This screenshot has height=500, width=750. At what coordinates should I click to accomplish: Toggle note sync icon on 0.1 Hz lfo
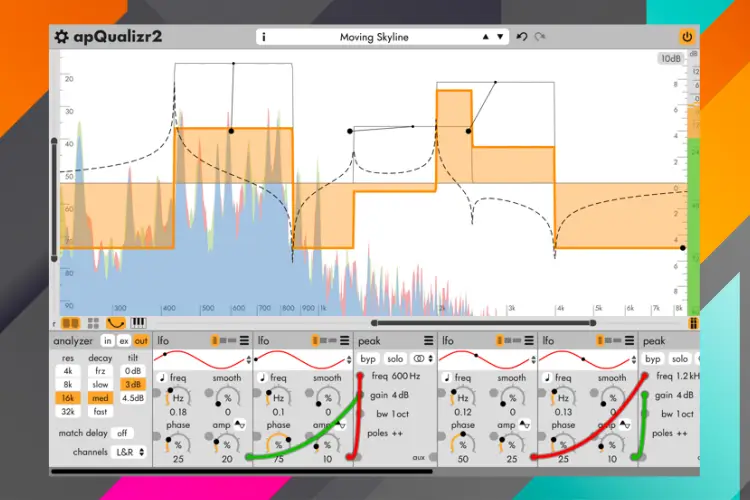coord(262,378)
